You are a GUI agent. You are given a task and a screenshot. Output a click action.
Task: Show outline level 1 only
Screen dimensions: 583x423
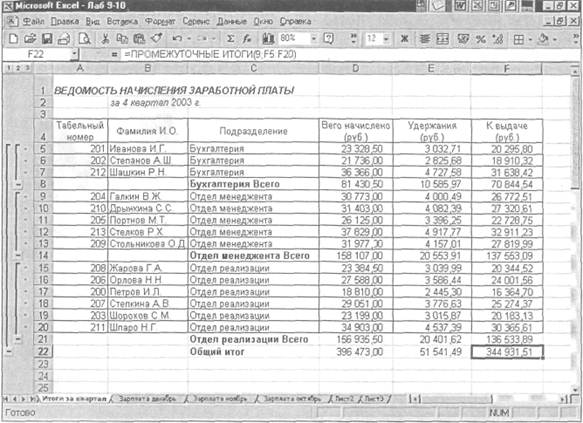coord(9,68)
